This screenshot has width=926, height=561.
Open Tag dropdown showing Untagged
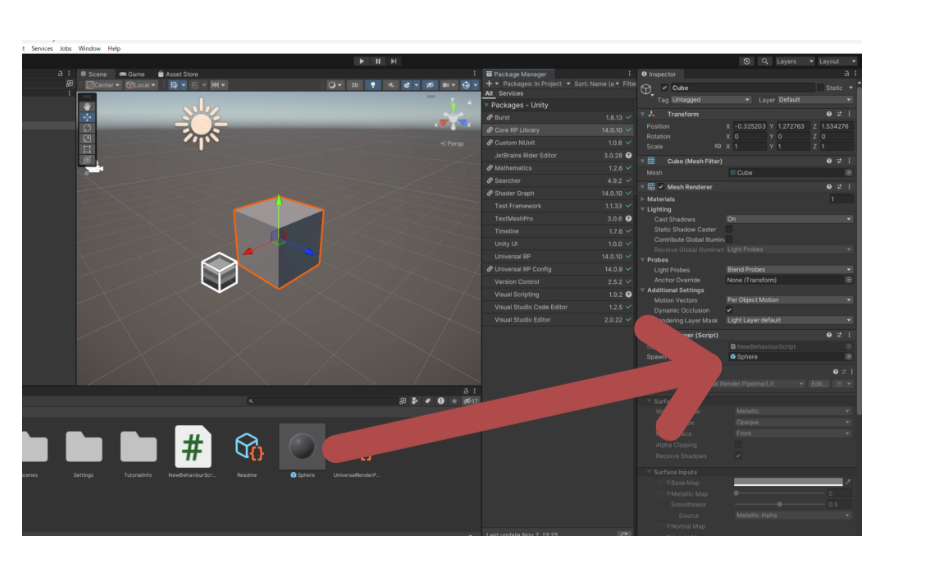coord(711,100)
